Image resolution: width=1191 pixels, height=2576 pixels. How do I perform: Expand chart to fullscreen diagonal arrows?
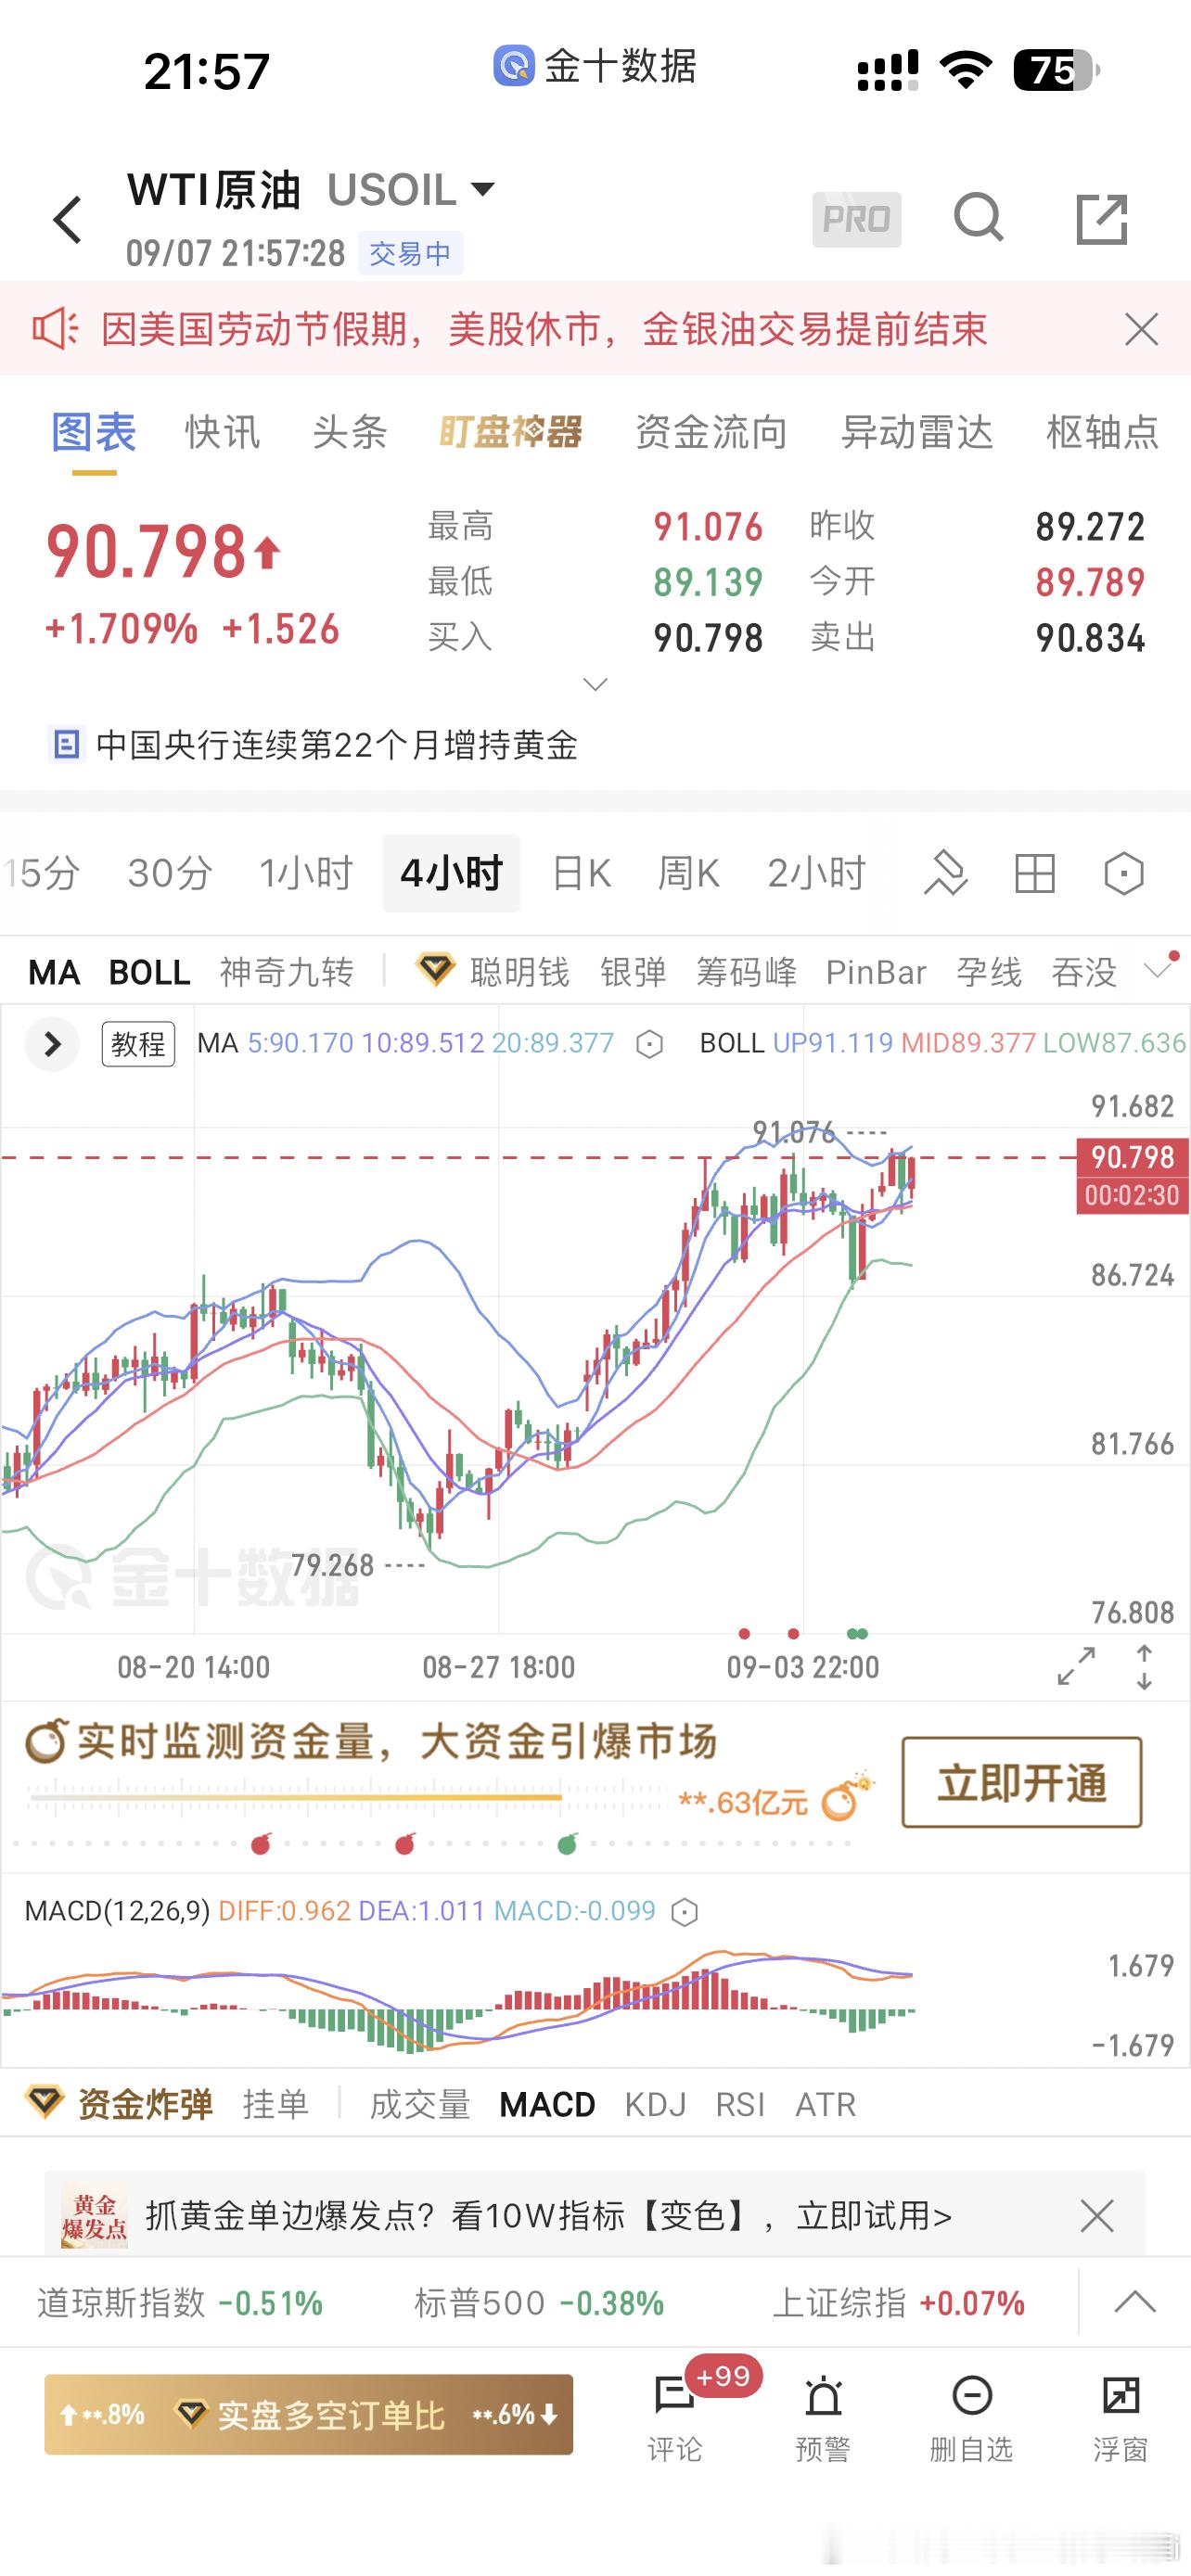tap(1076, 1667)
